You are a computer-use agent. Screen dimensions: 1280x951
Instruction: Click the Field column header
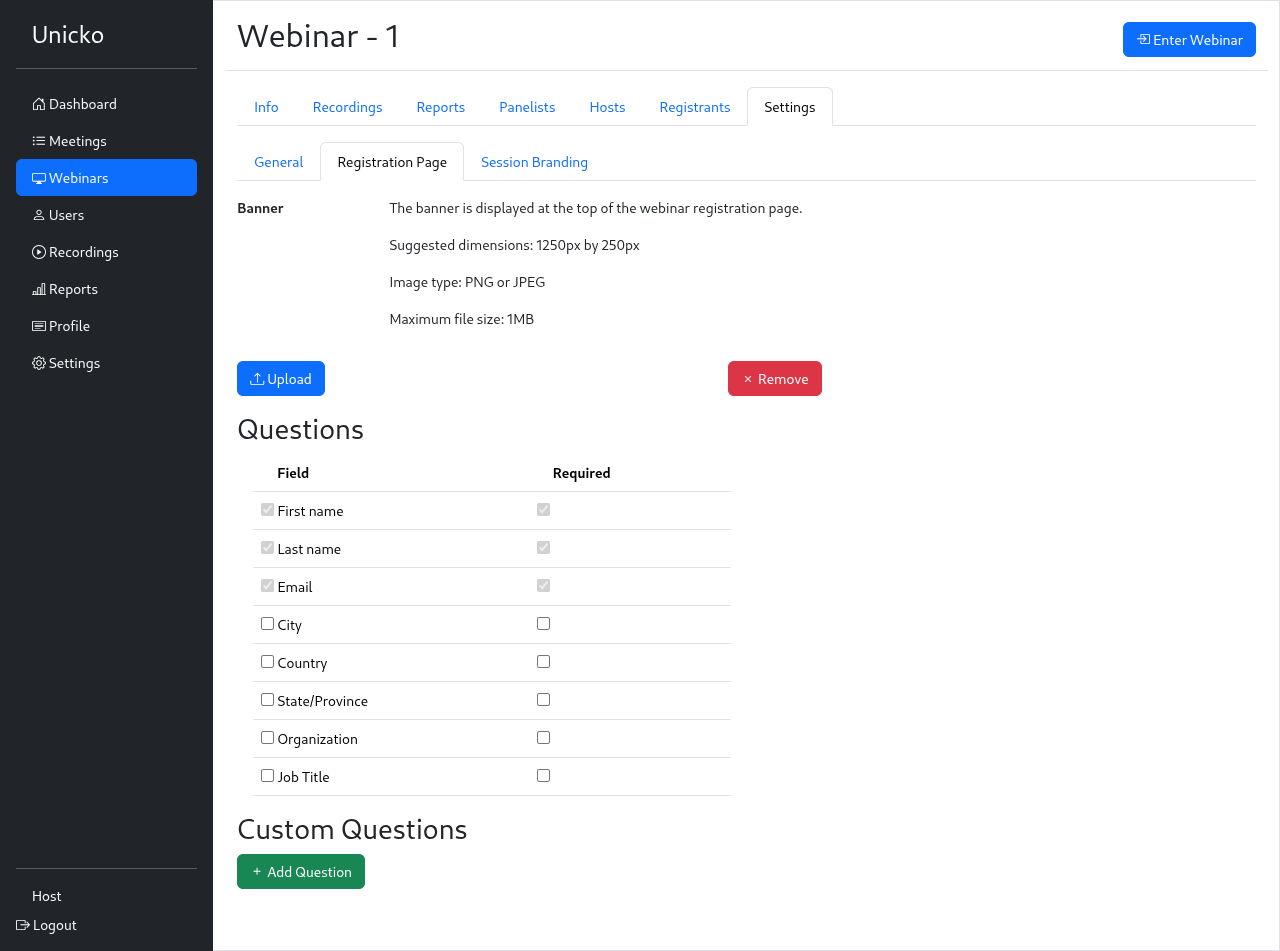(x=293, y=473)
